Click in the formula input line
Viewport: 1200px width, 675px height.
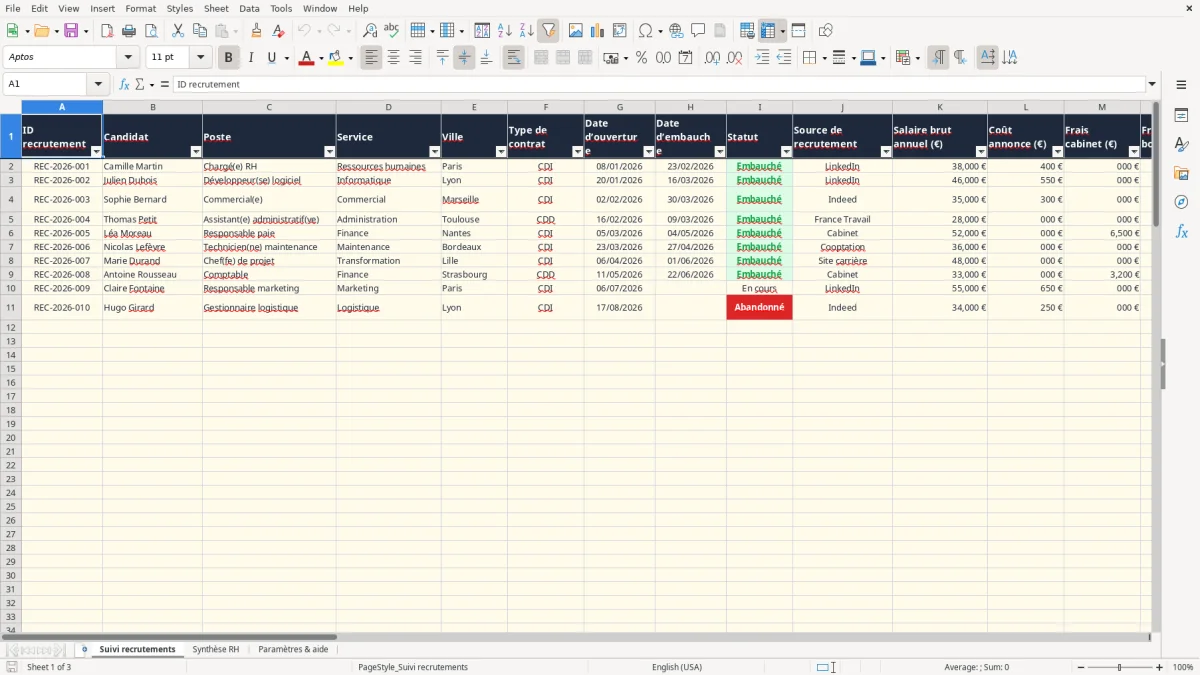(658, 84)
